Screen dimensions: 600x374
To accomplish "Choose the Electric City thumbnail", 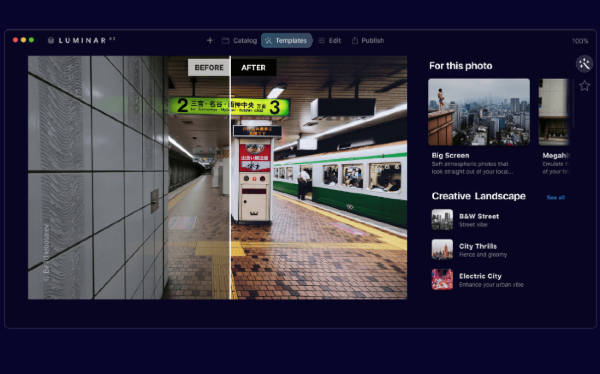I will (x=442, y=279).
